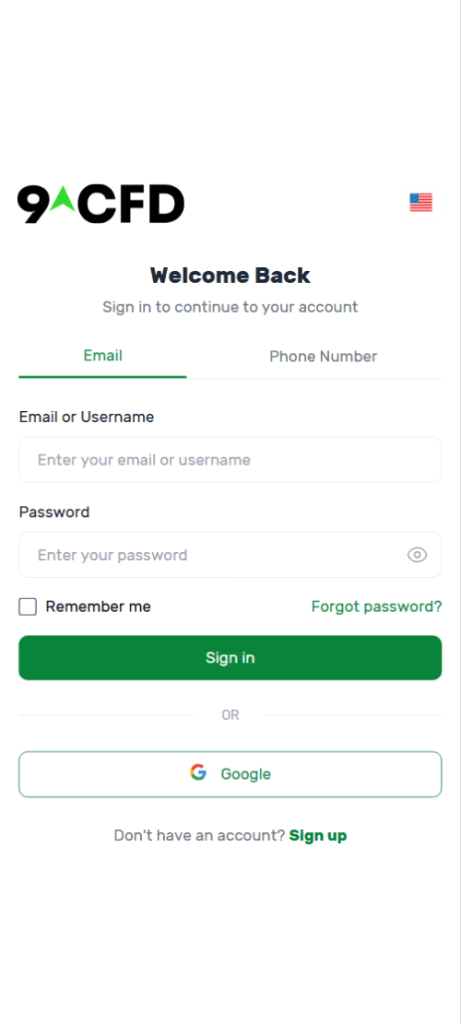
Task: Click the Don't have an account? text
Action: point(200,835)
